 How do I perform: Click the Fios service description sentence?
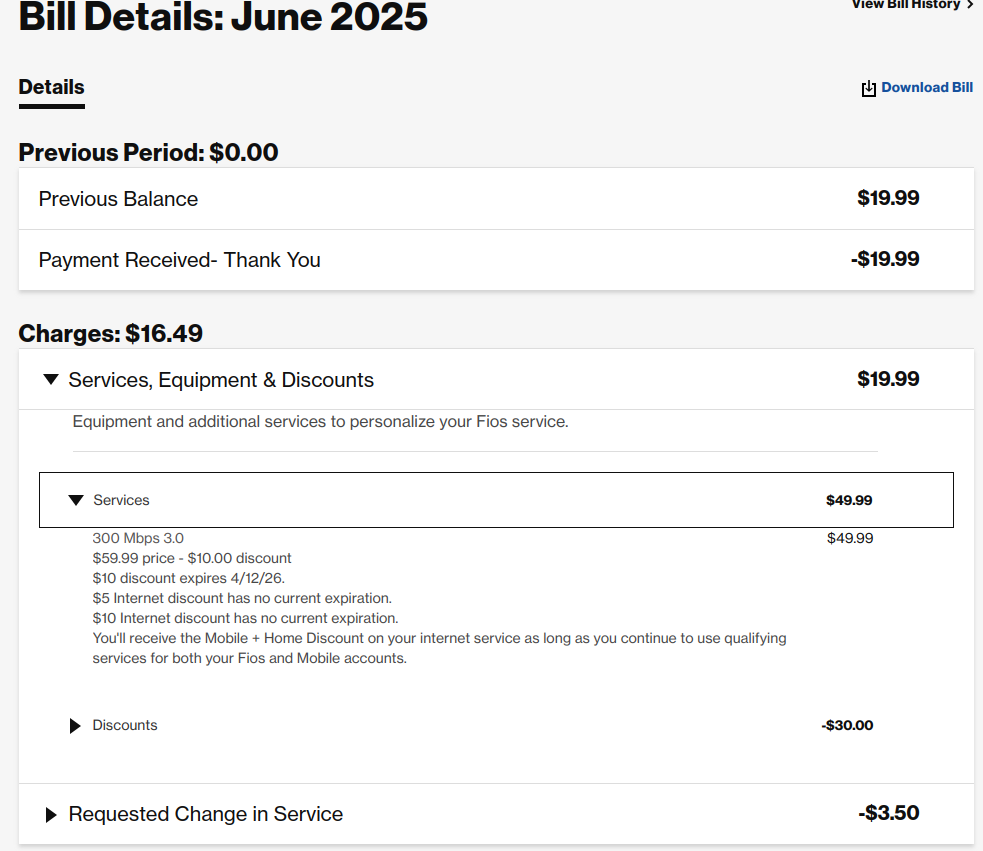click(x=320, y=421)
